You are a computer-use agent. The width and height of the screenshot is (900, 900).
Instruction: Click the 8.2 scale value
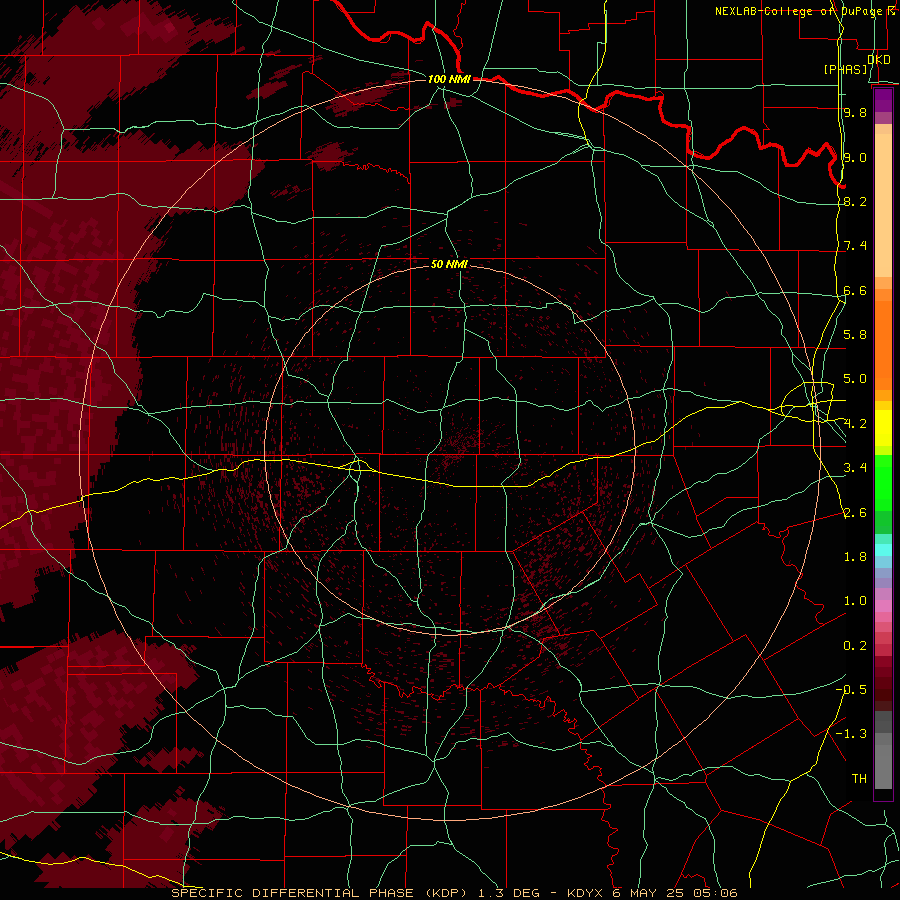point(855,201)
